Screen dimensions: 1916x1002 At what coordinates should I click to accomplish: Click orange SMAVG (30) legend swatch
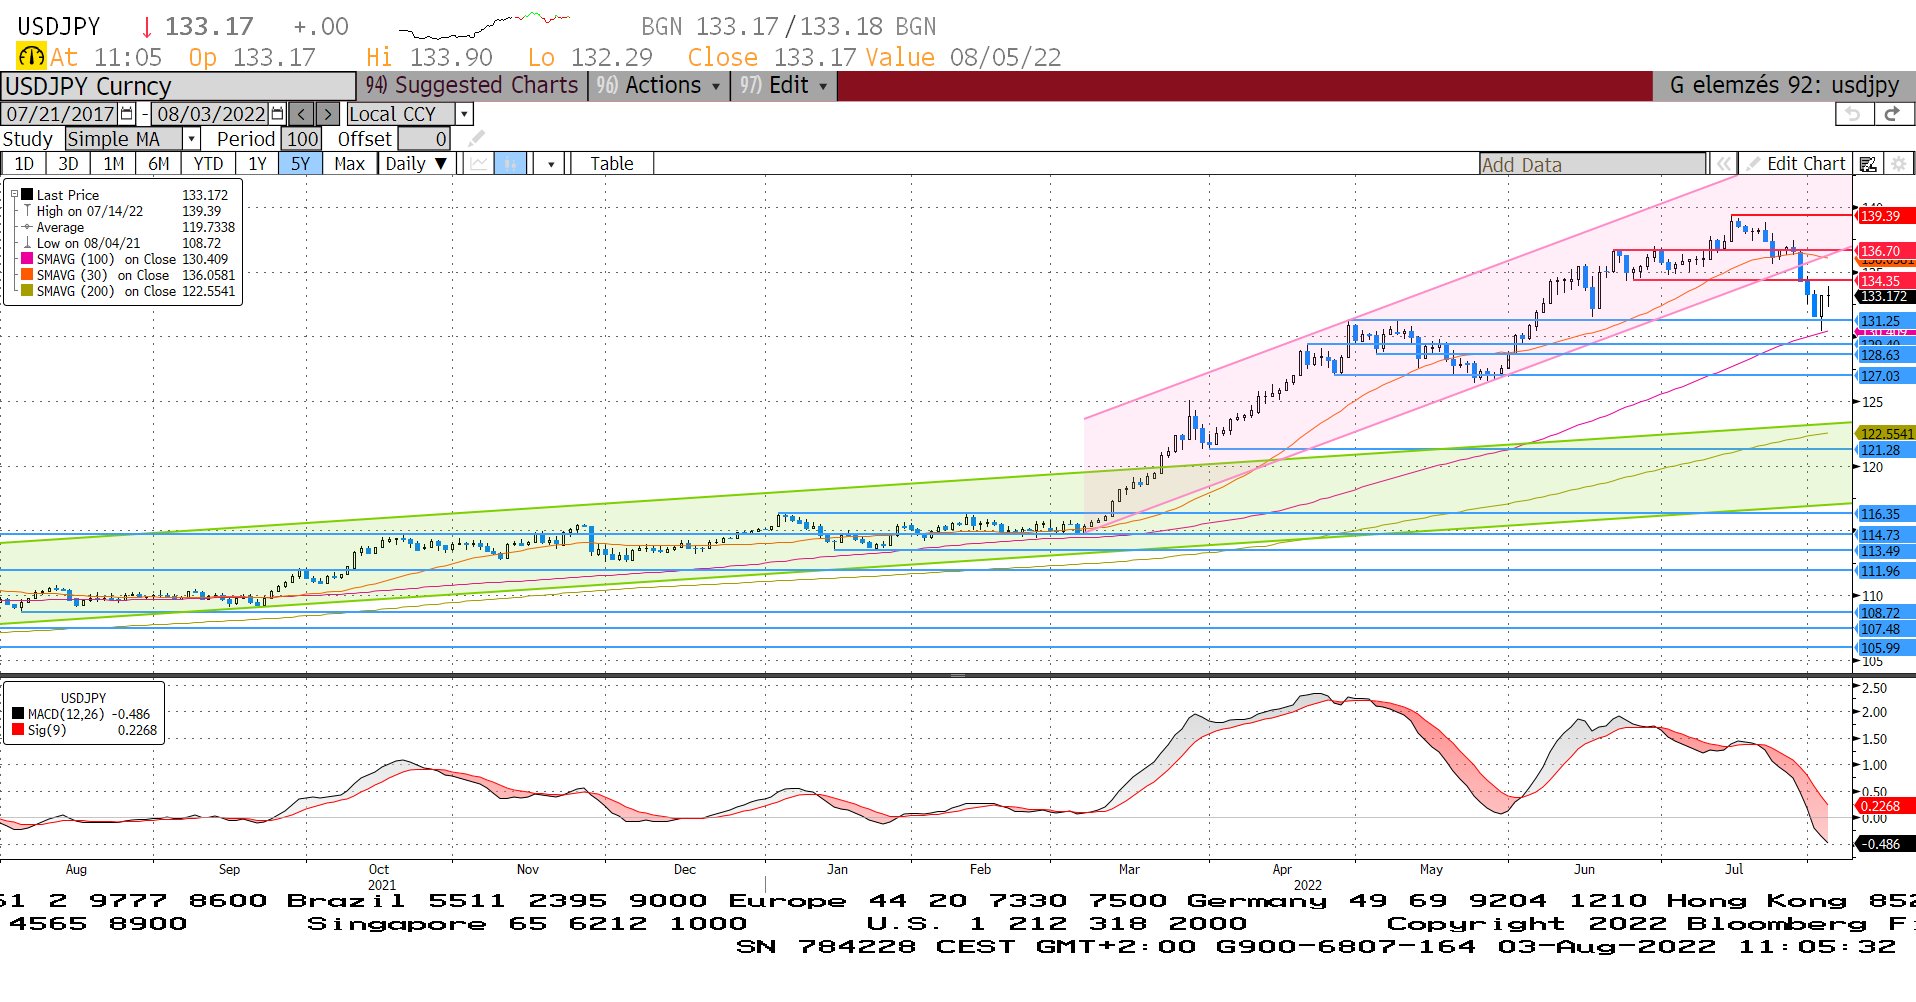[27, 275]
